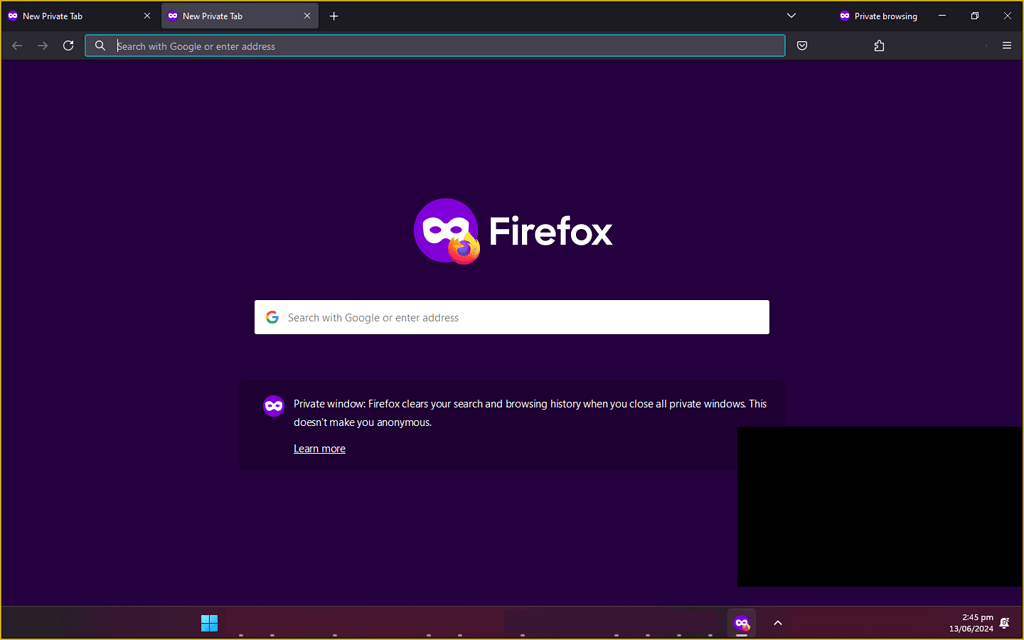Expand the list all tabs chevron

point(790,15)
